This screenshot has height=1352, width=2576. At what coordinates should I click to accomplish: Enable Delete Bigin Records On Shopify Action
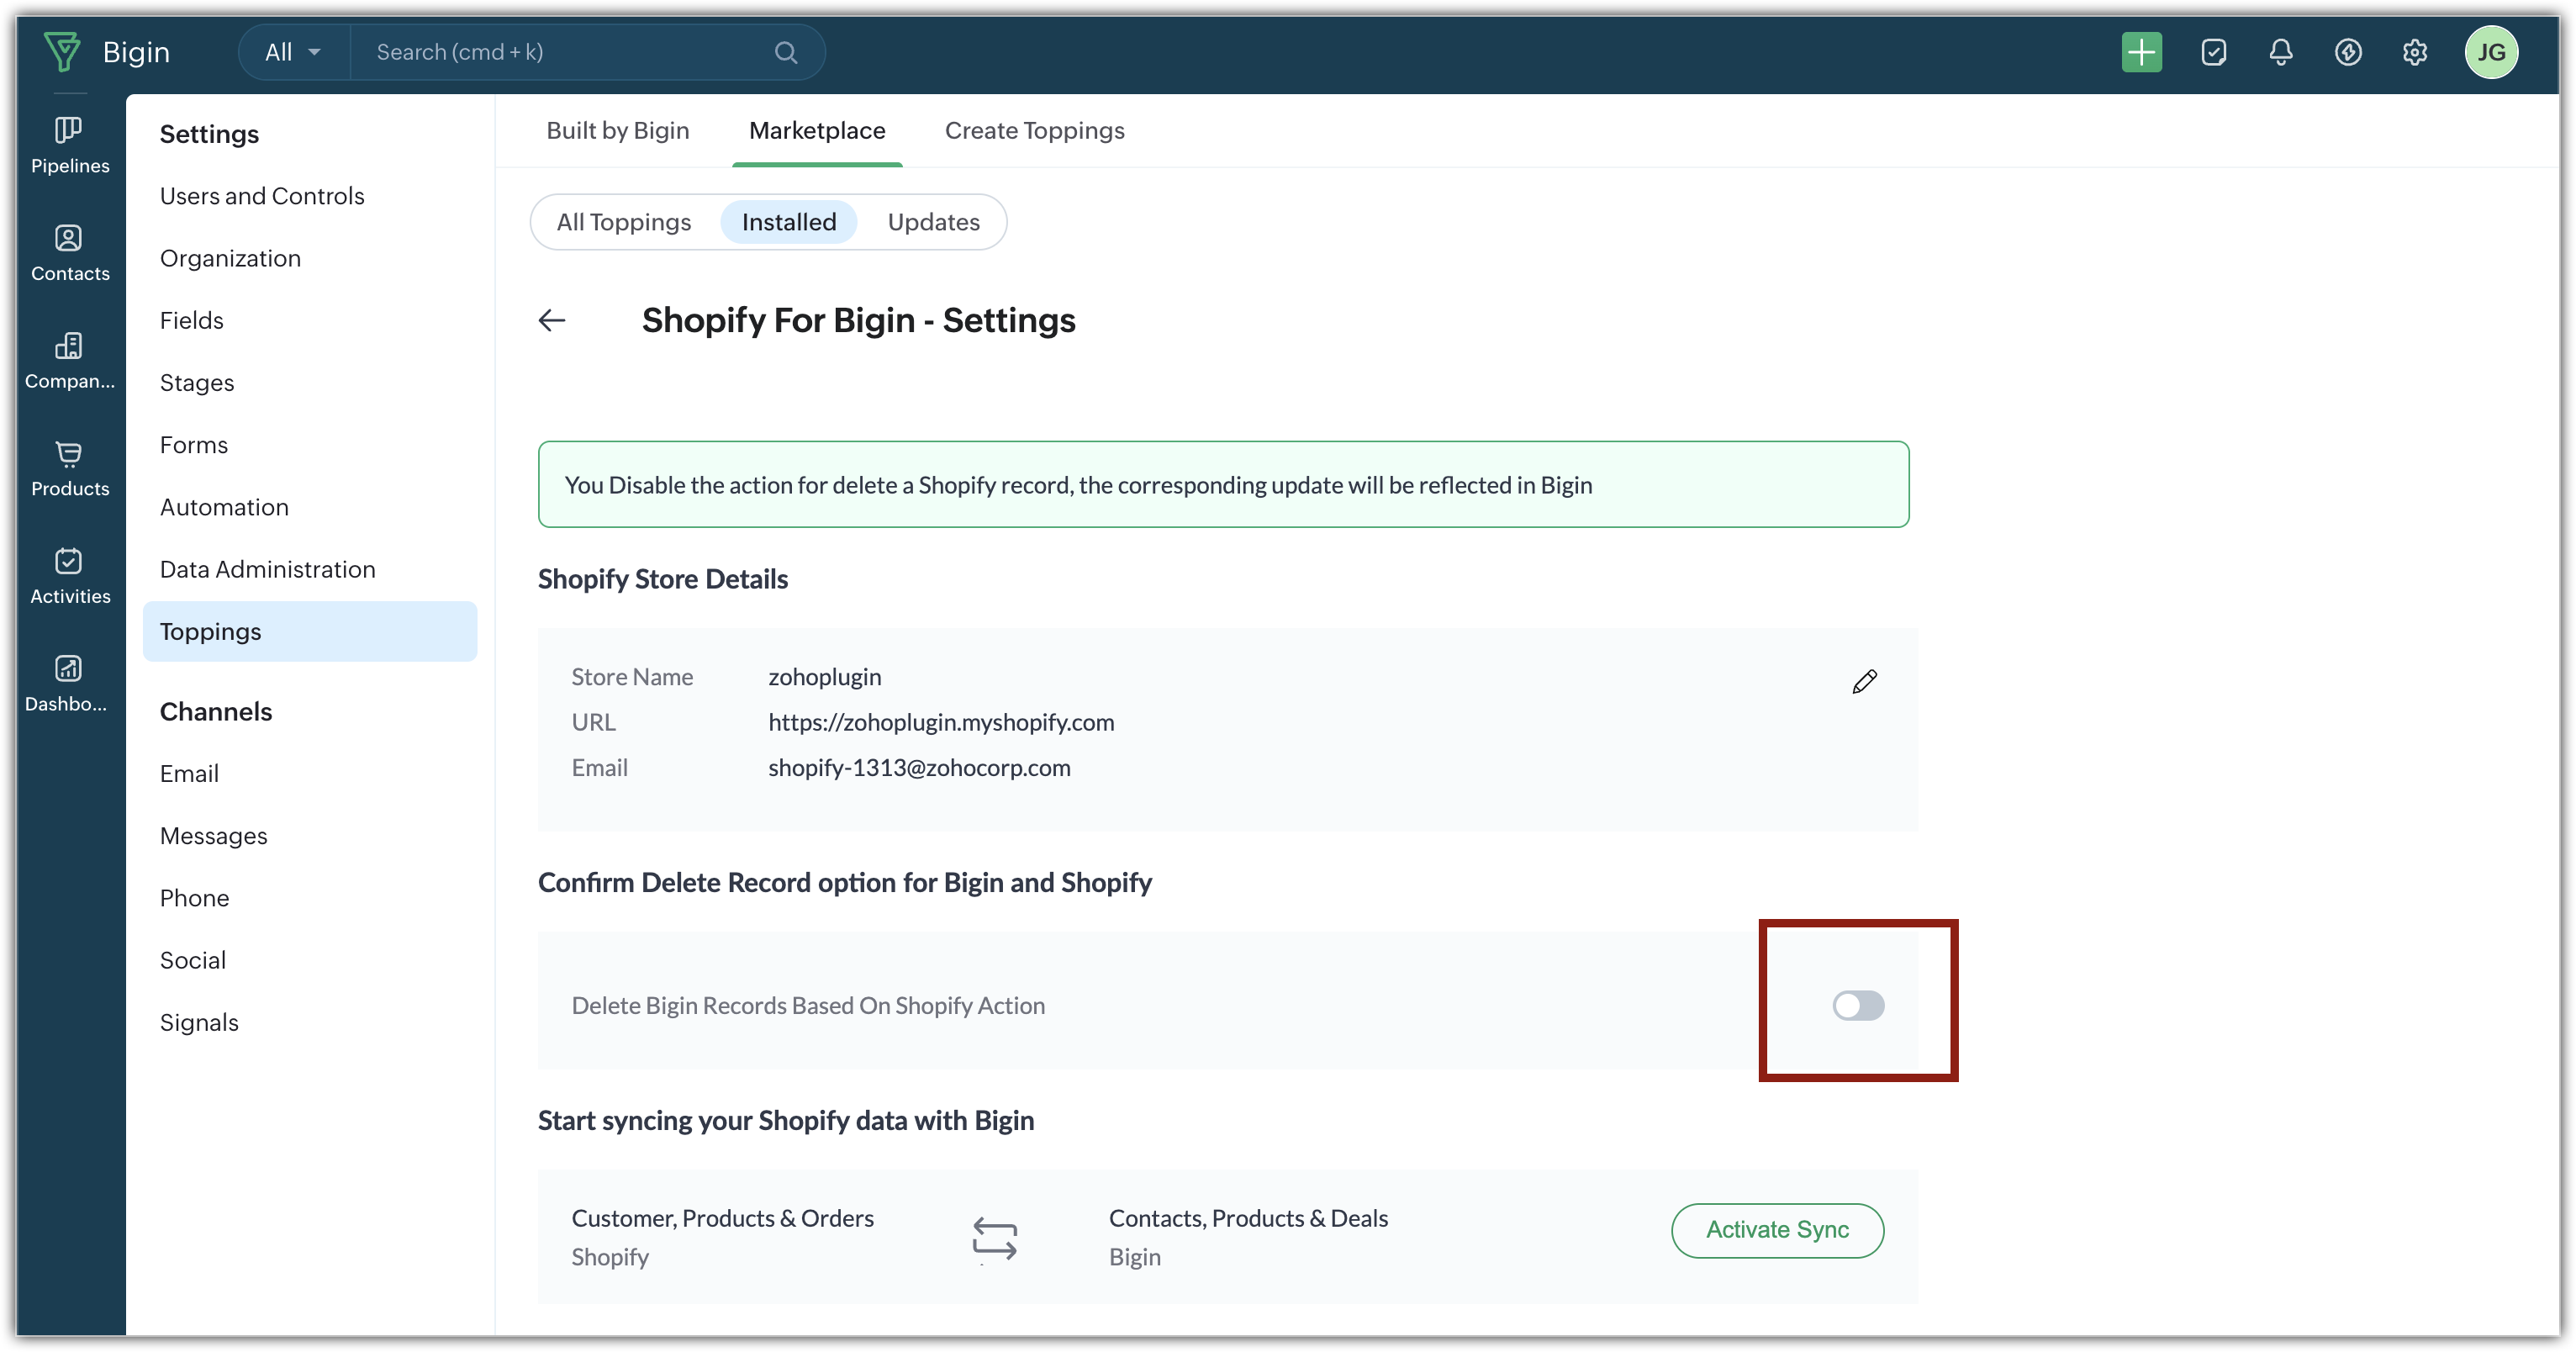[1858, 1005]
